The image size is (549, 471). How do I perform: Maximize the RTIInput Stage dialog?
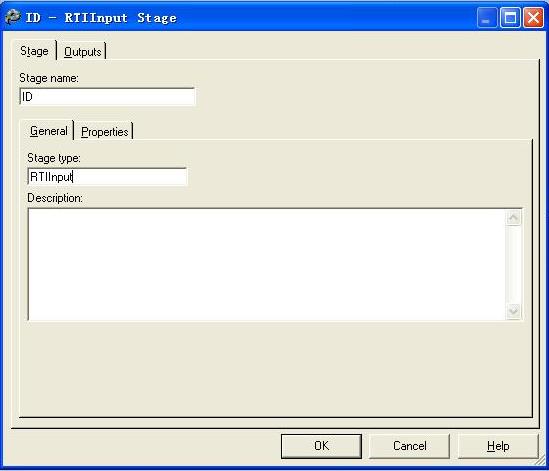[x=510, y=17]
